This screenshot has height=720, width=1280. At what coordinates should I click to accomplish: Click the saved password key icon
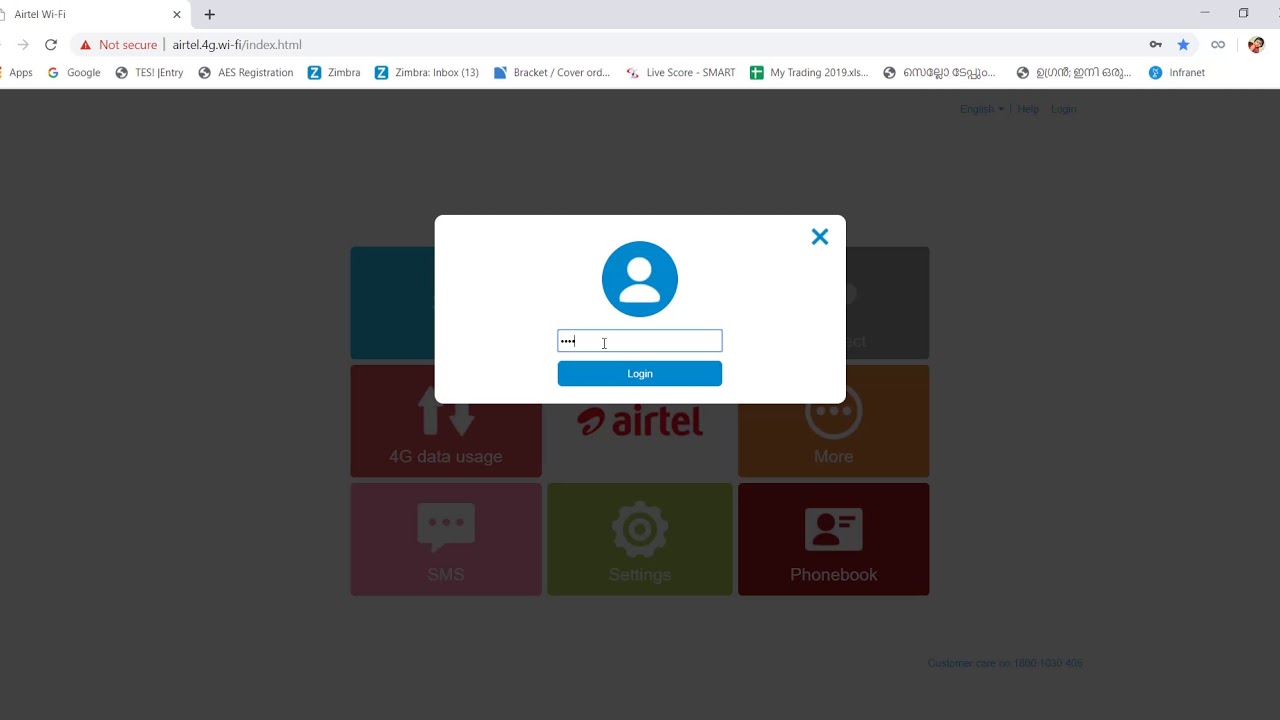(x=1155, y=45)
